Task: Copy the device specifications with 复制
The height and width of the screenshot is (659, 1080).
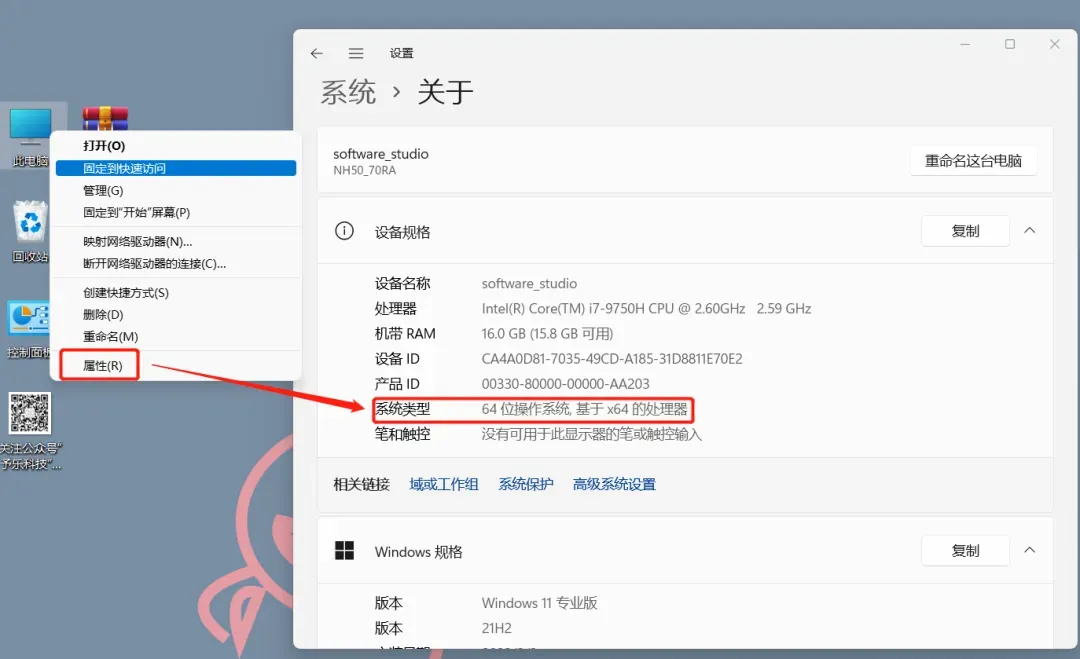Action: [x=965, y=231]
